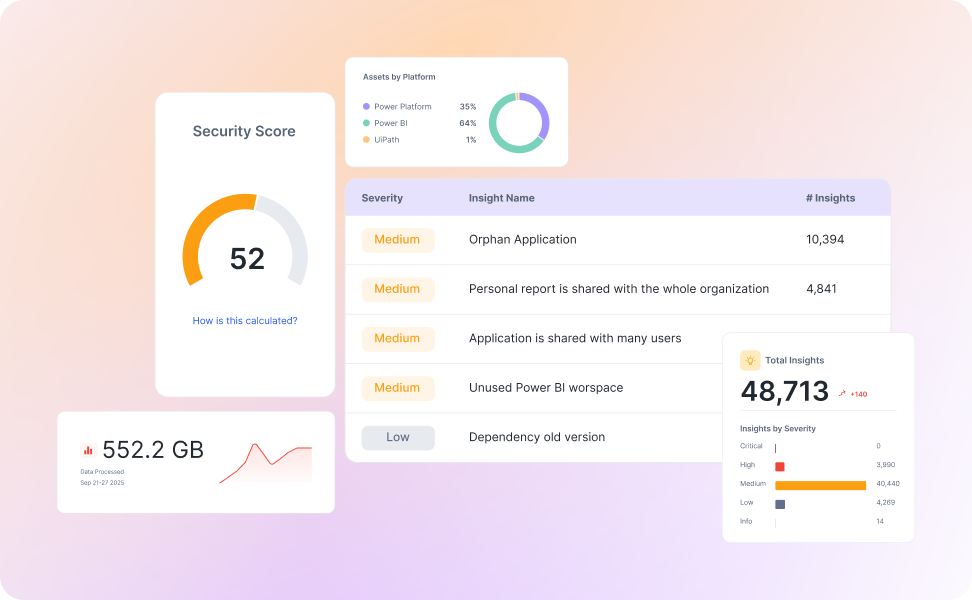Select the orange UiPath legend dot
This screenshot has width=972, height=600.
tap(366, 139)
